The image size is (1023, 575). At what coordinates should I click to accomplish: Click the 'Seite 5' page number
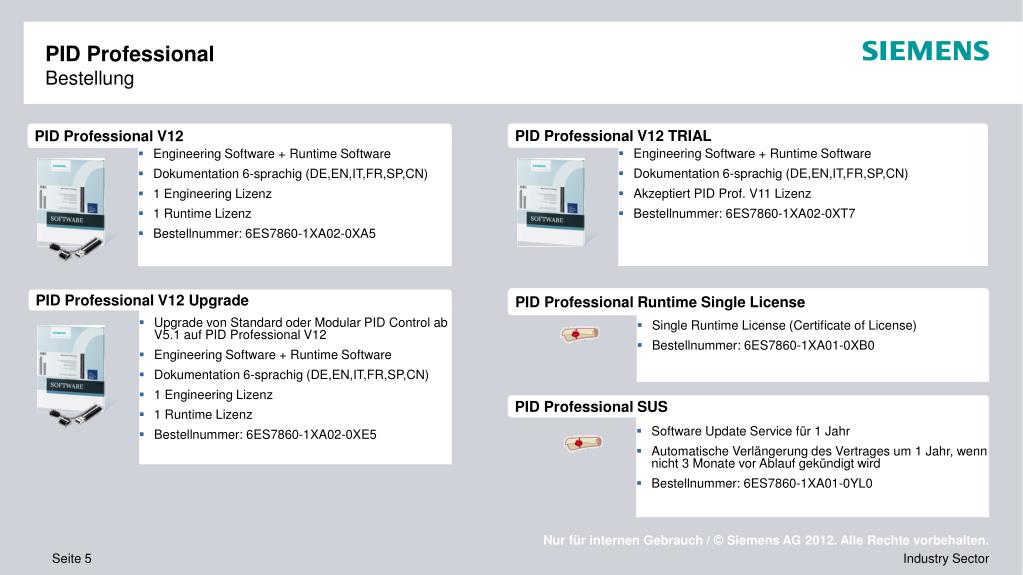point(72,559)
